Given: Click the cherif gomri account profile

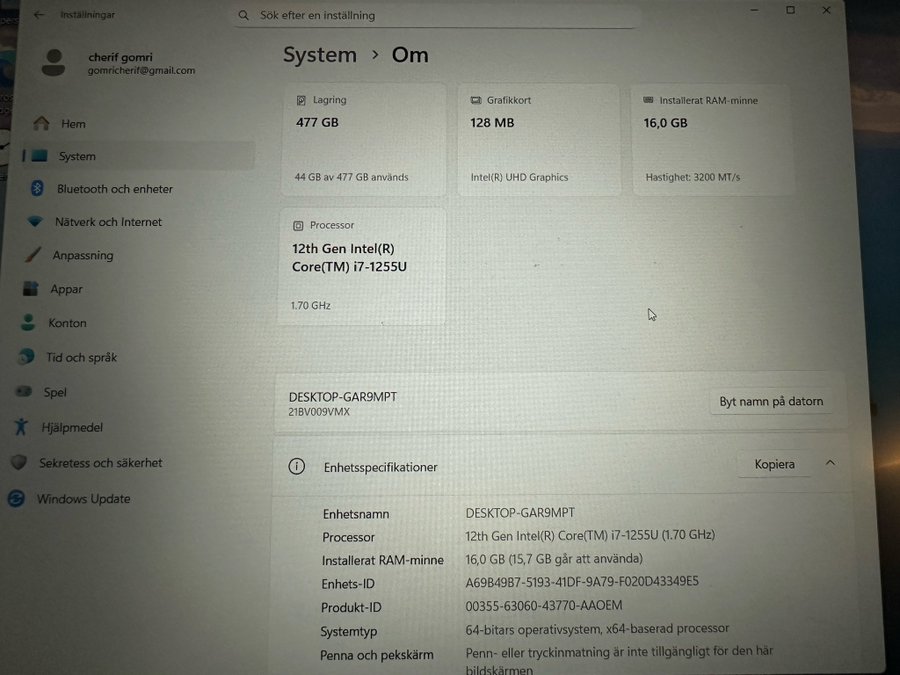Looking at the screenshot, I should 118,63.
